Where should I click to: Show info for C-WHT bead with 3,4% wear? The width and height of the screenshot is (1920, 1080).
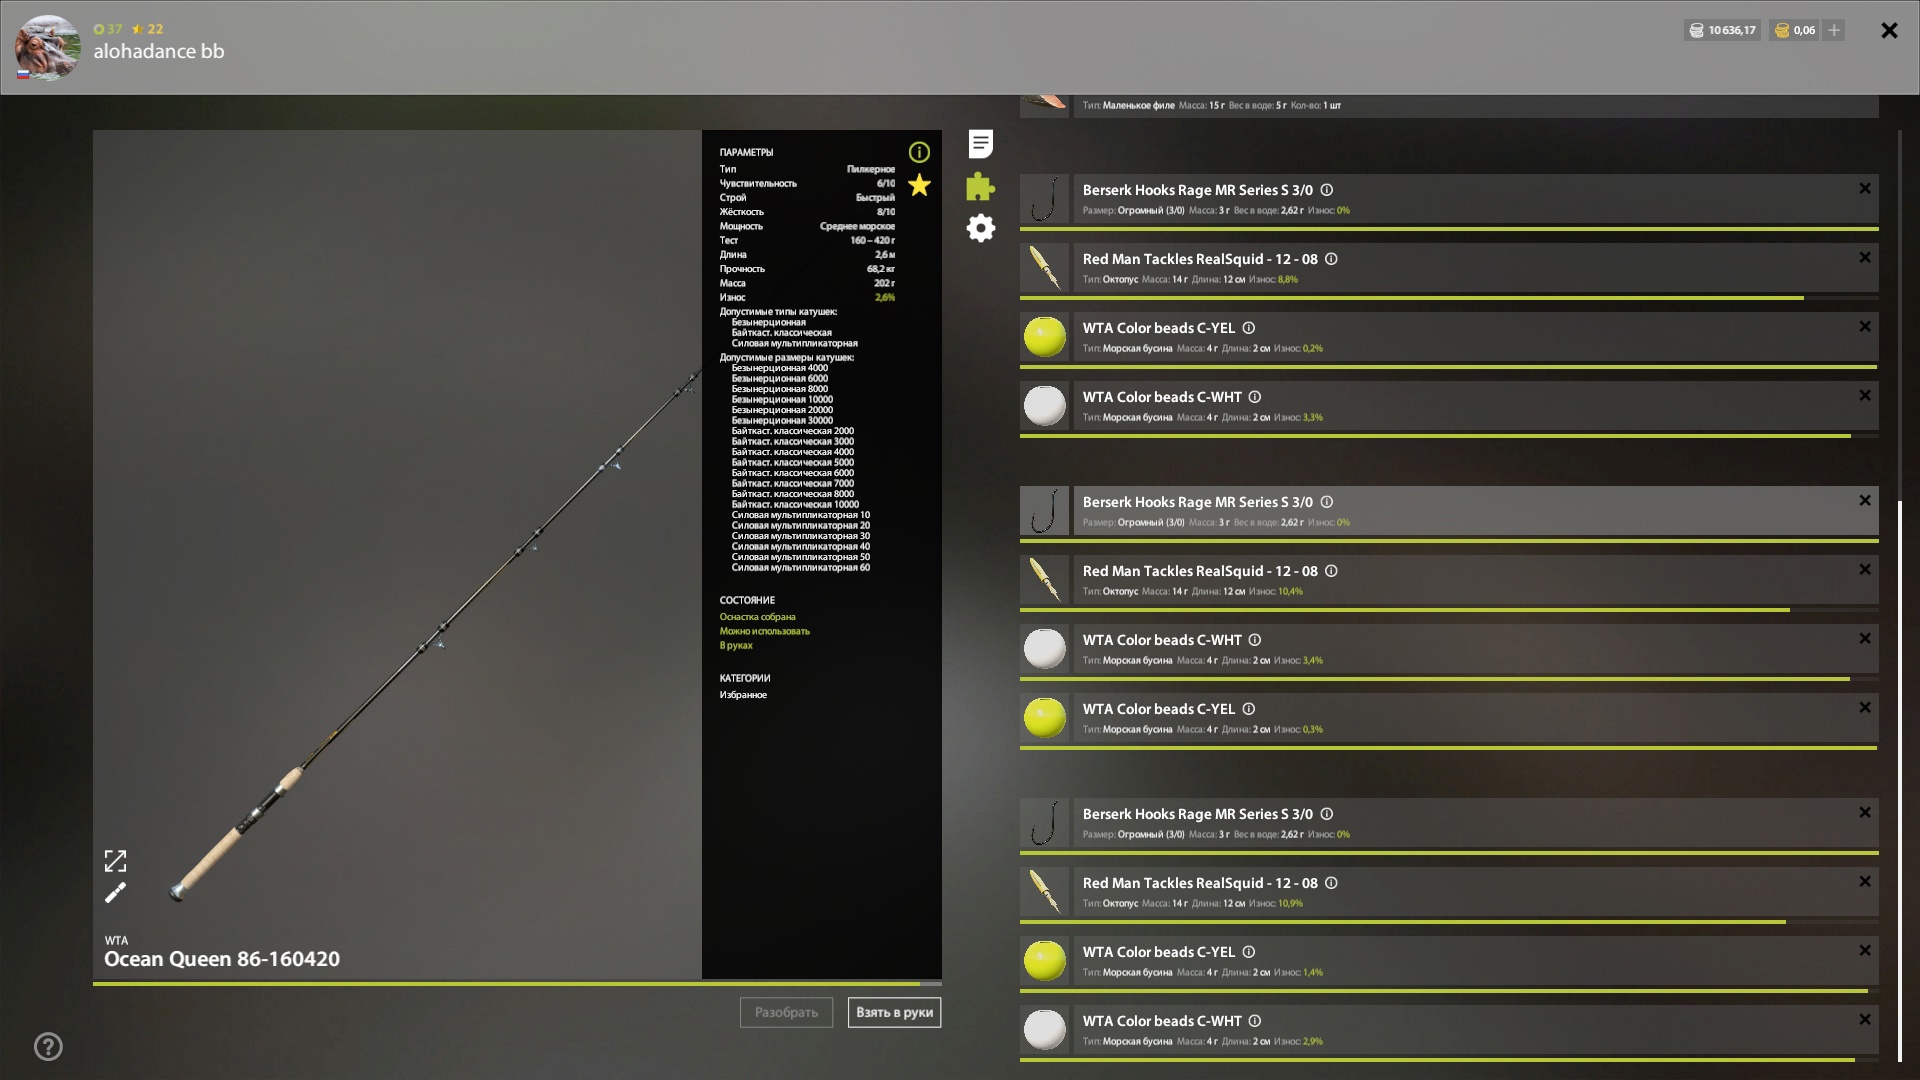[x=1255, y=640]
